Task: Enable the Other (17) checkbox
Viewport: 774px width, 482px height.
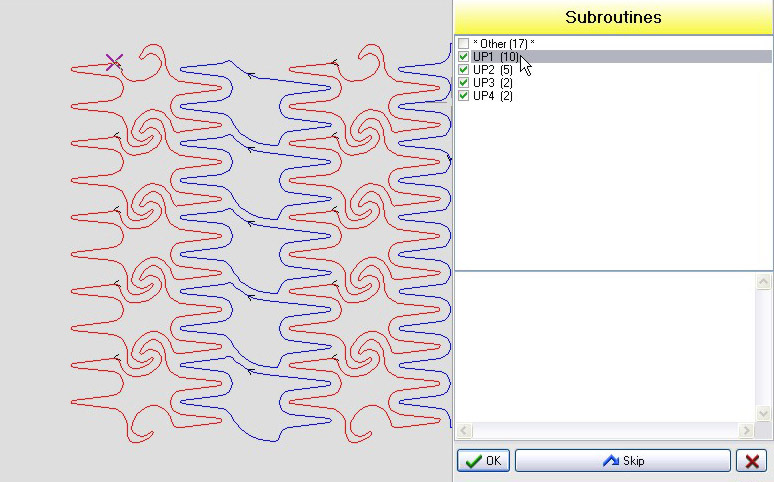Action: (x=463, y=43)
